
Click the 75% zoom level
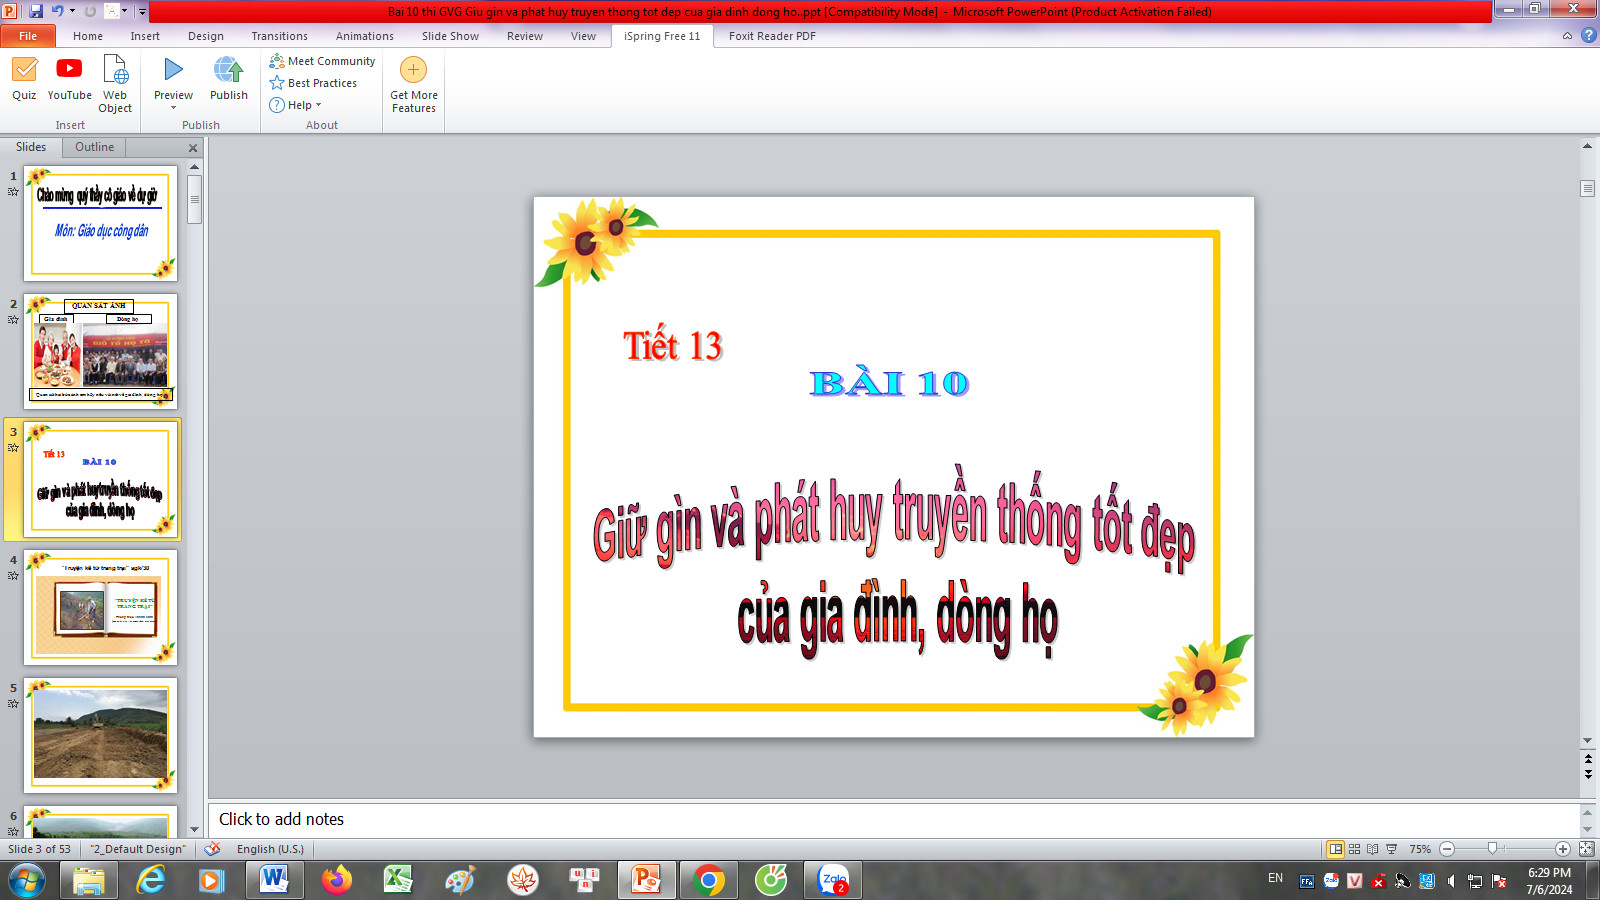point(1420,849)
